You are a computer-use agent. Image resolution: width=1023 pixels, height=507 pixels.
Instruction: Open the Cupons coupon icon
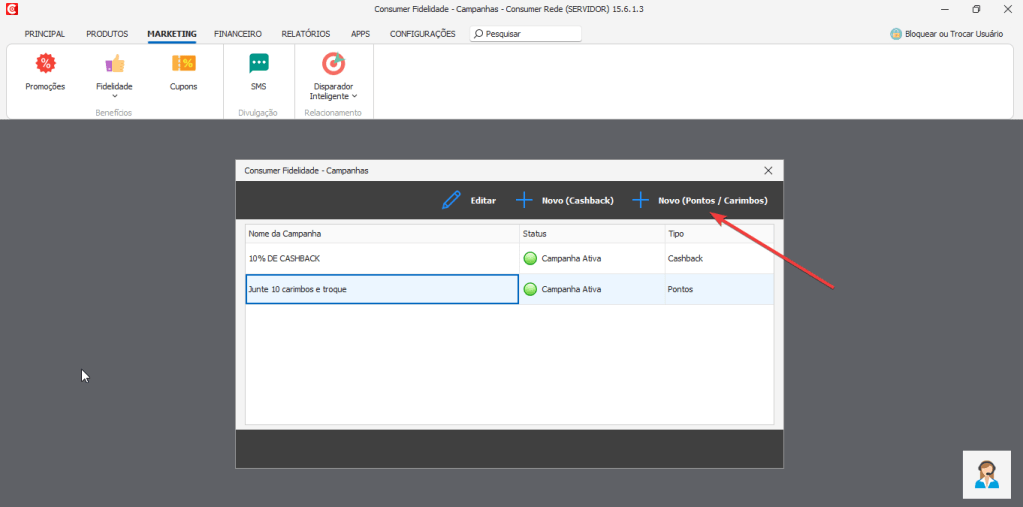coord(183,63)
